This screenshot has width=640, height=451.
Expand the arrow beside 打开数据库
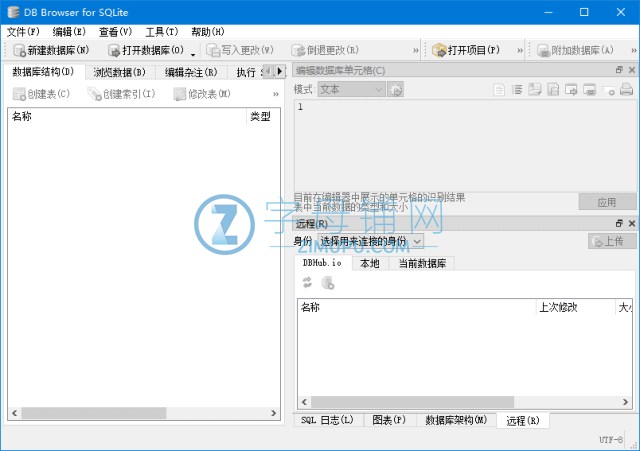click(x=193, y=53)
